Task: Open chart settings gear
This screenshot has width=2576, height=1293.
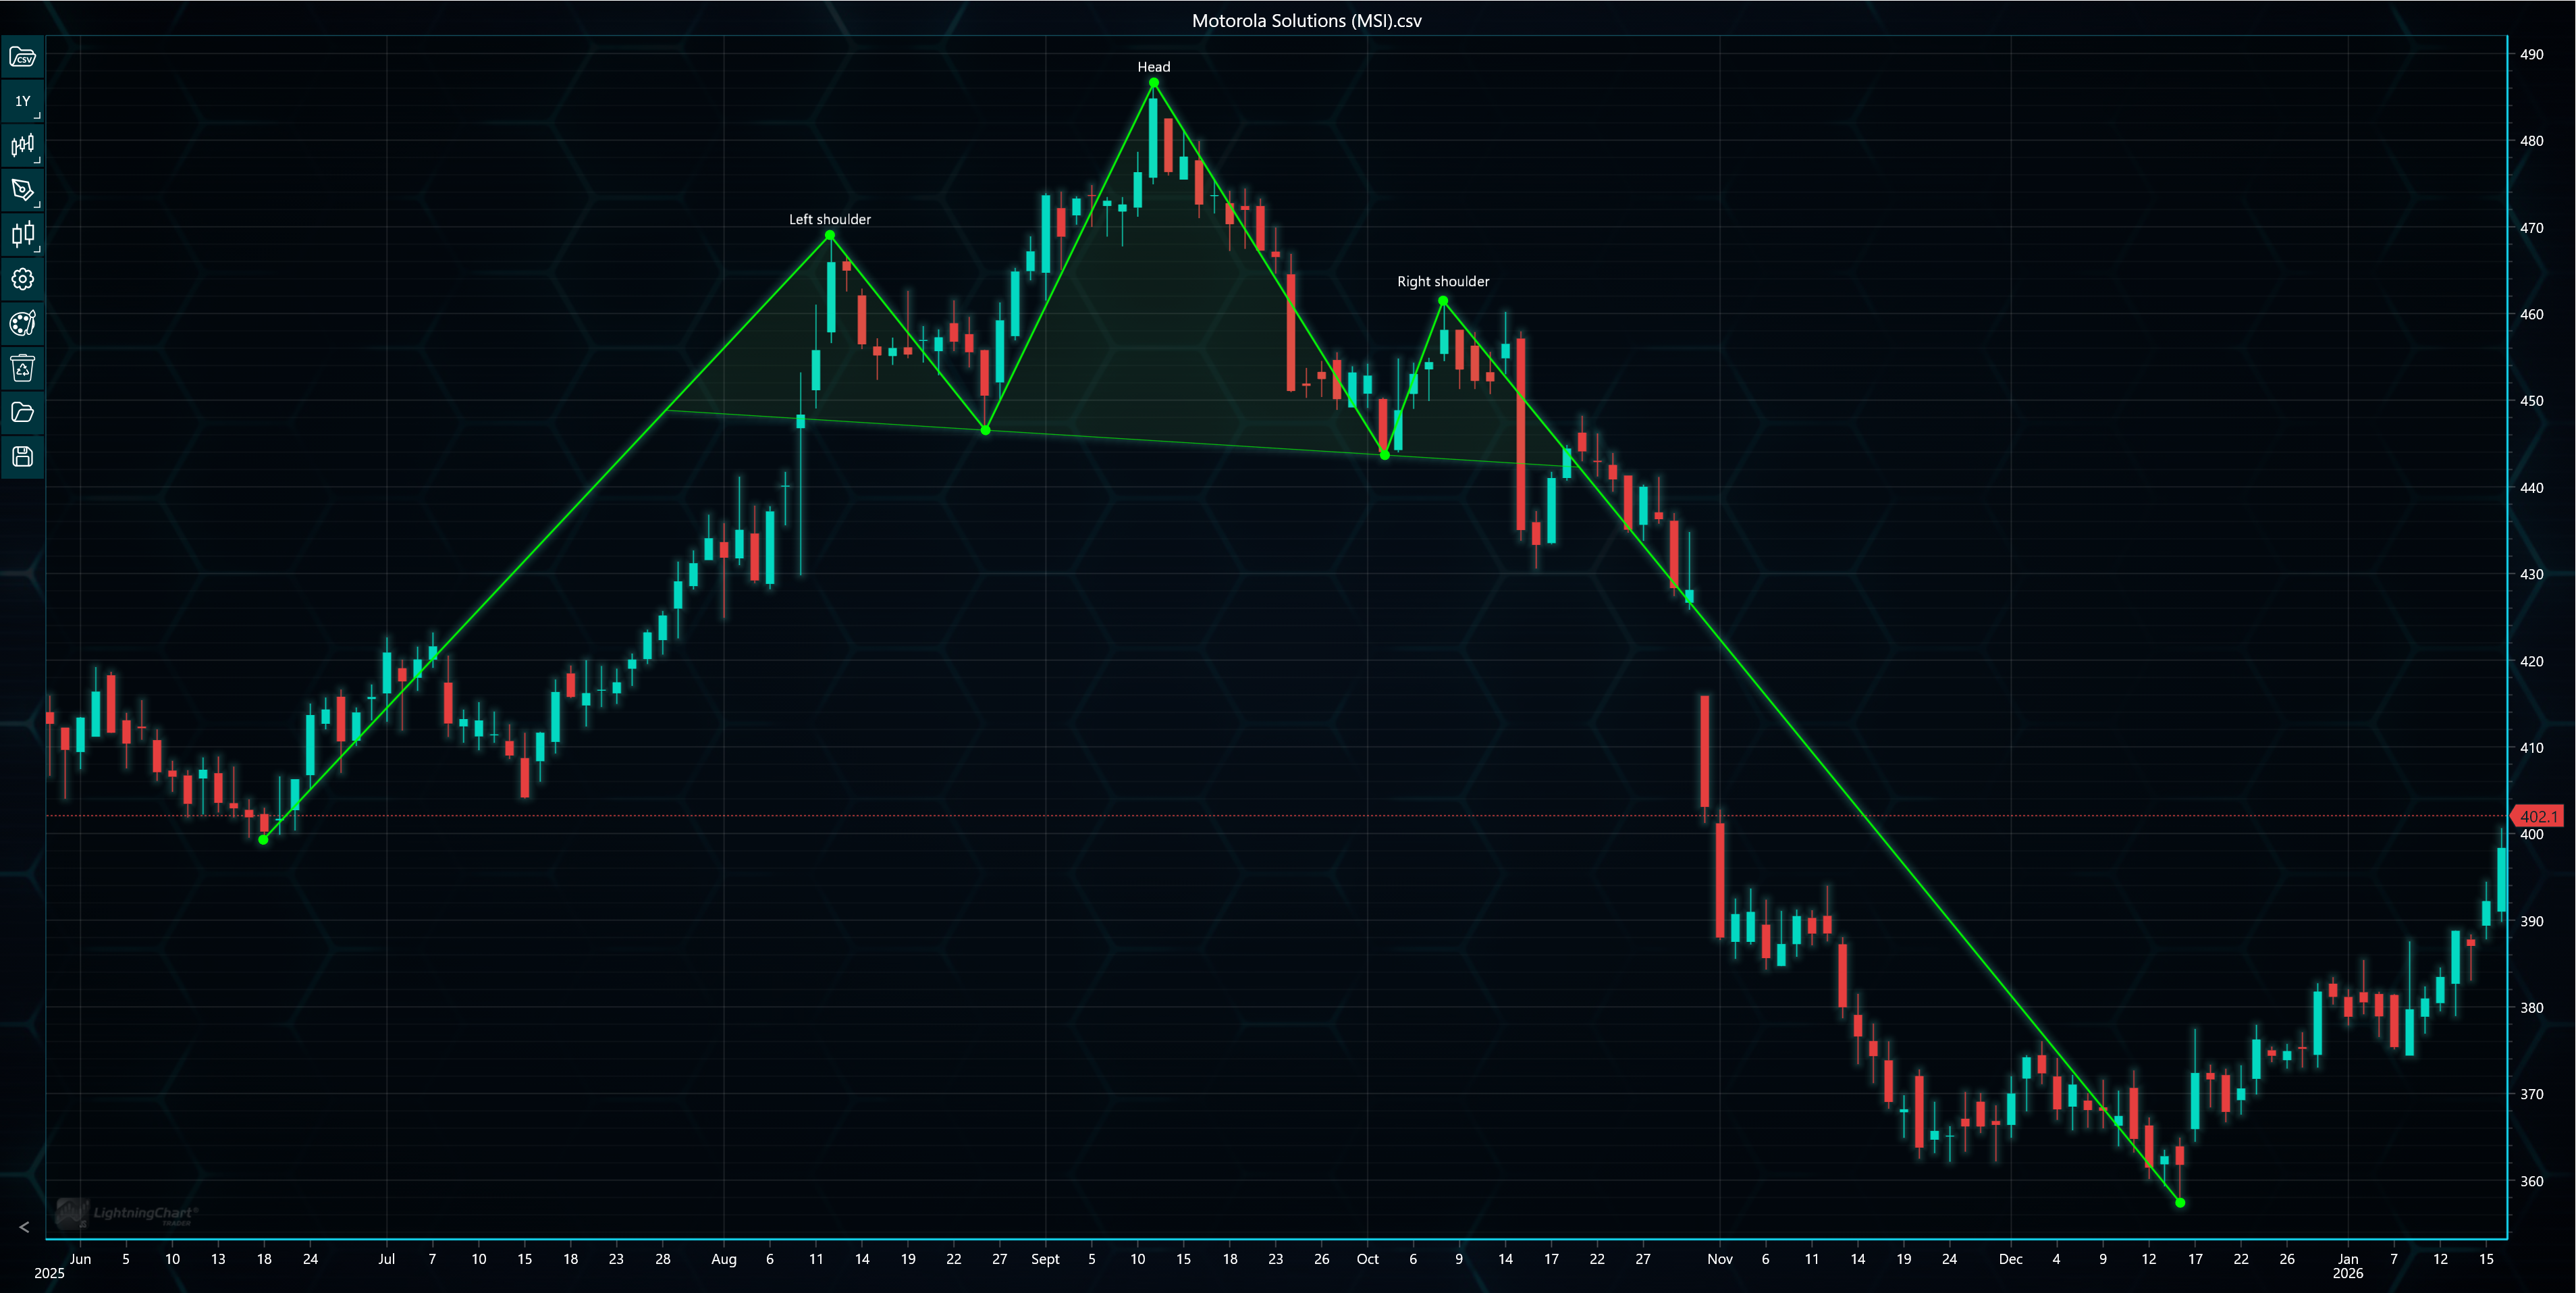Action: [22, 279]
